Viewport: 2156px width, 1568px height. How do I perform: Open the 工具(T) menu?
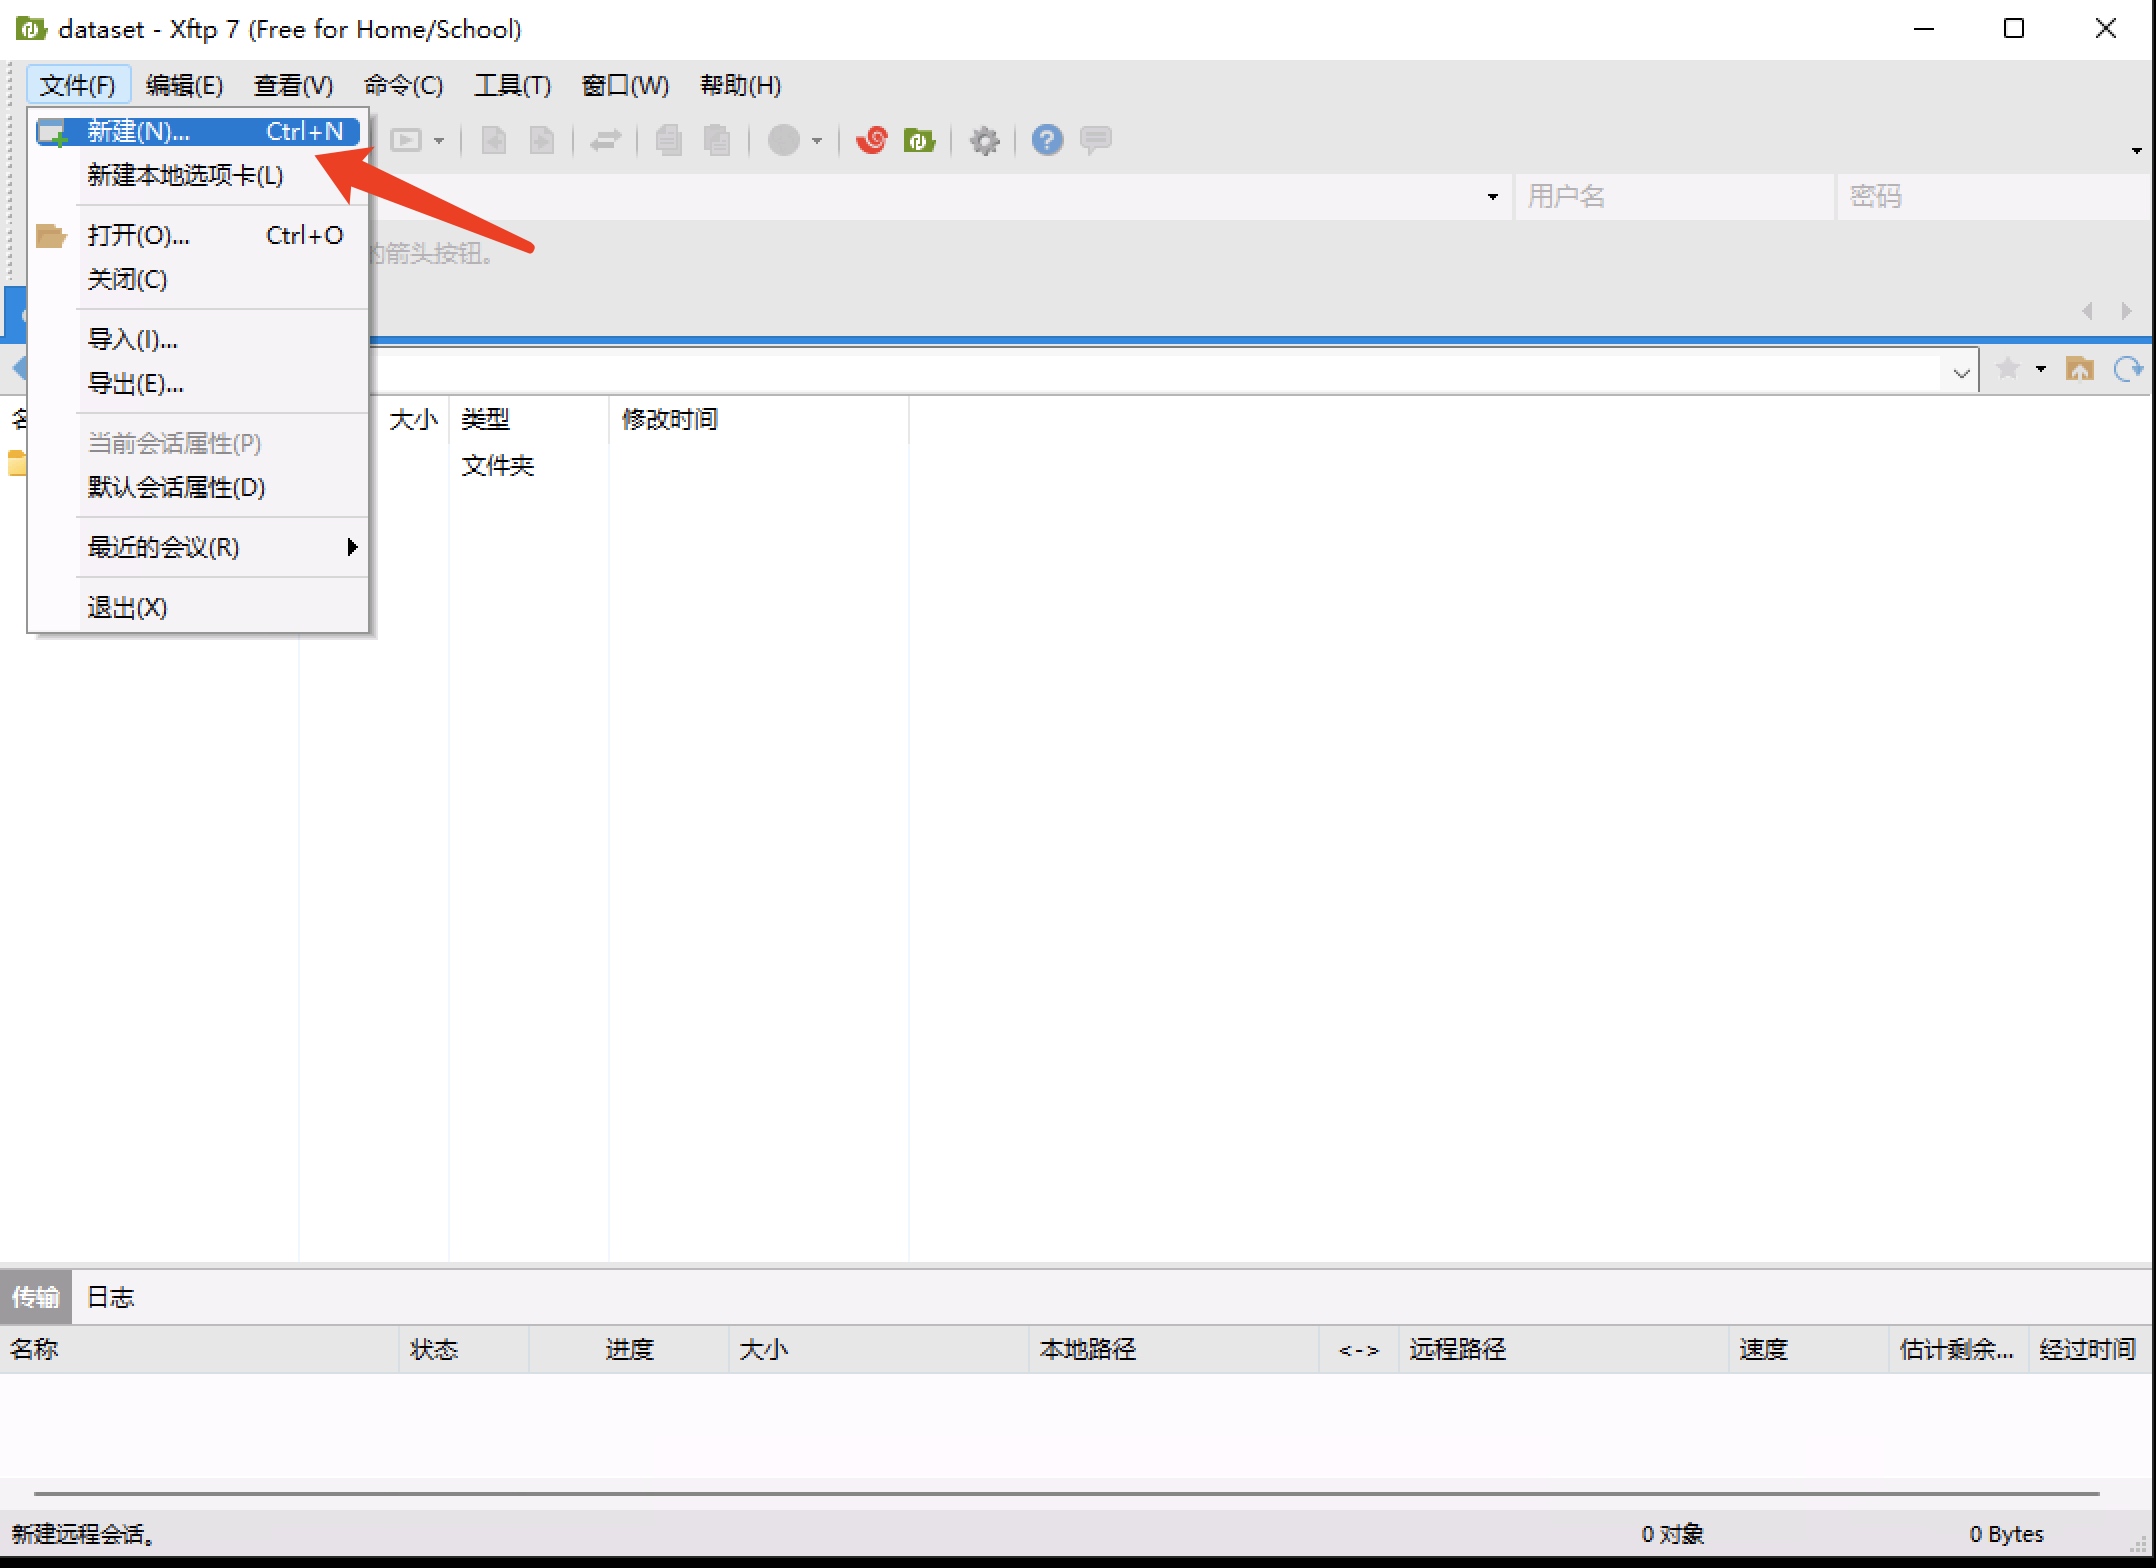(x=512, y=86)
